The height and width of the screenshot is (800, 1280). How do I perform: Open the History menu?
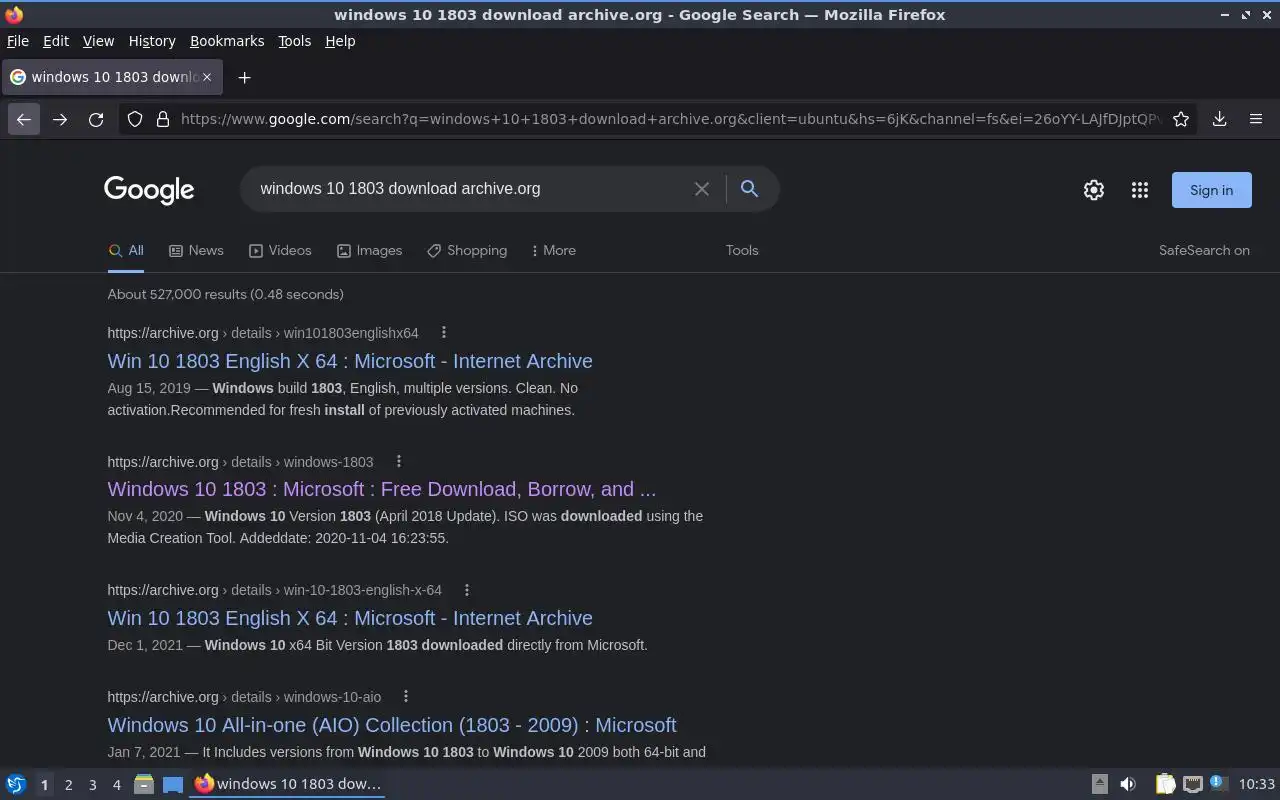152,41
